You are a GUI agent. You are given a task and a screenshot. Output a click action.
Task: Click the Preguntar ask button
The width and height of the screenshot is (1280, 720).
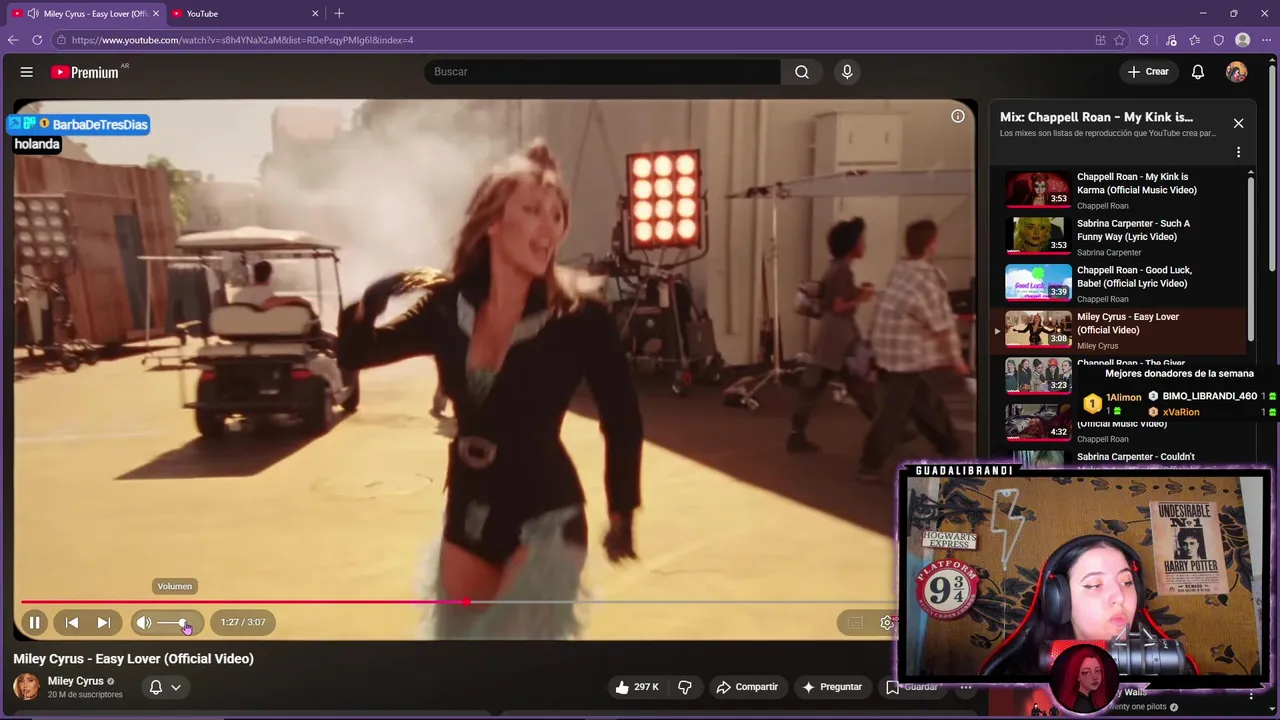(832, 687)
